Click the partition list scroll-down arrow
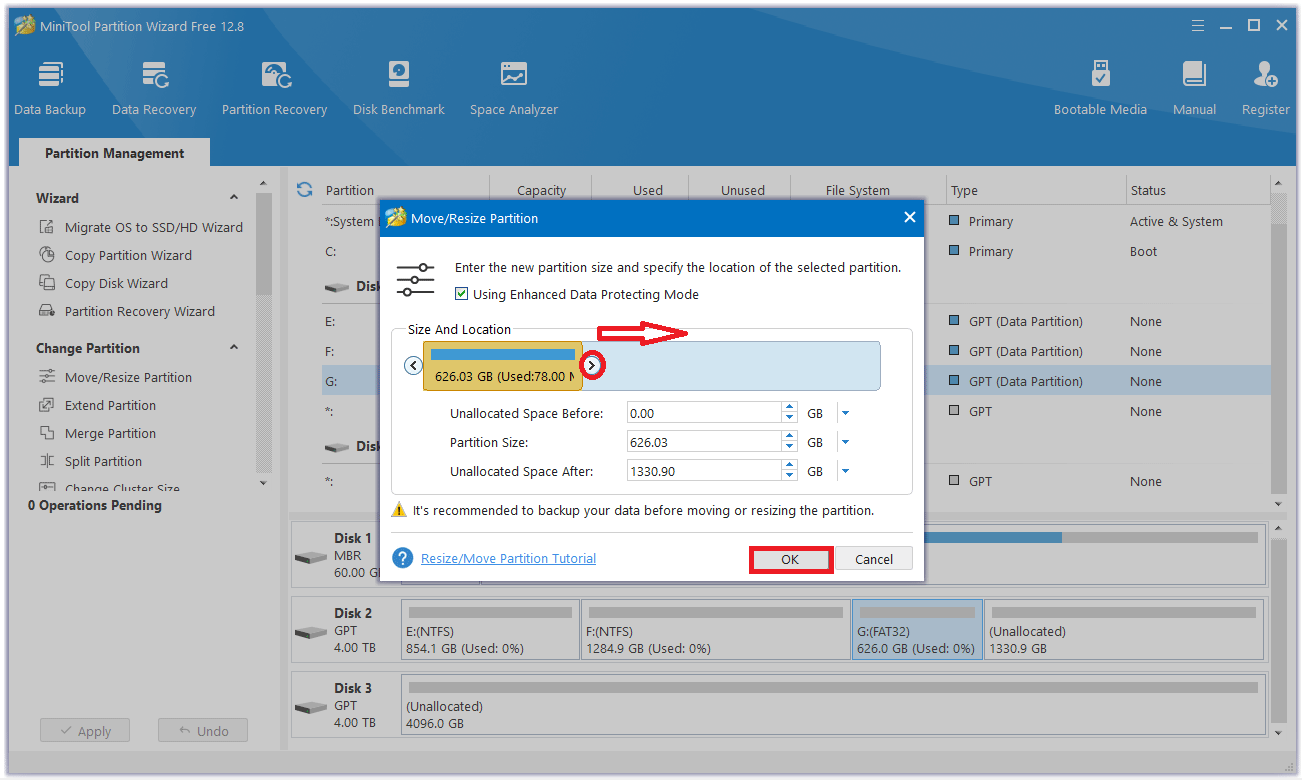The height and width of the screenshot is (780, 1302). coord(1277,503)
